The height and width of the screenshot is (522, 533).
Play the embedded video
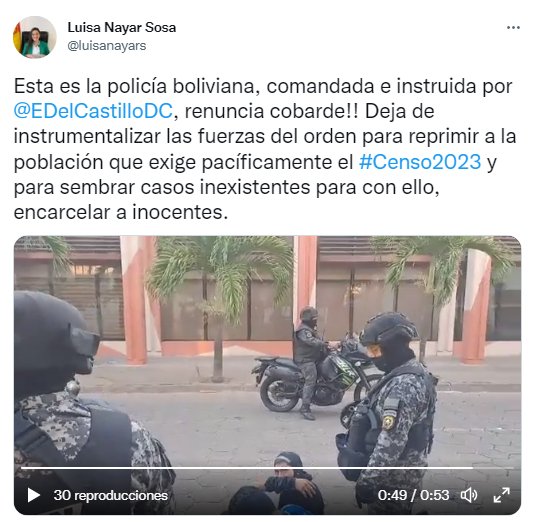34,495
